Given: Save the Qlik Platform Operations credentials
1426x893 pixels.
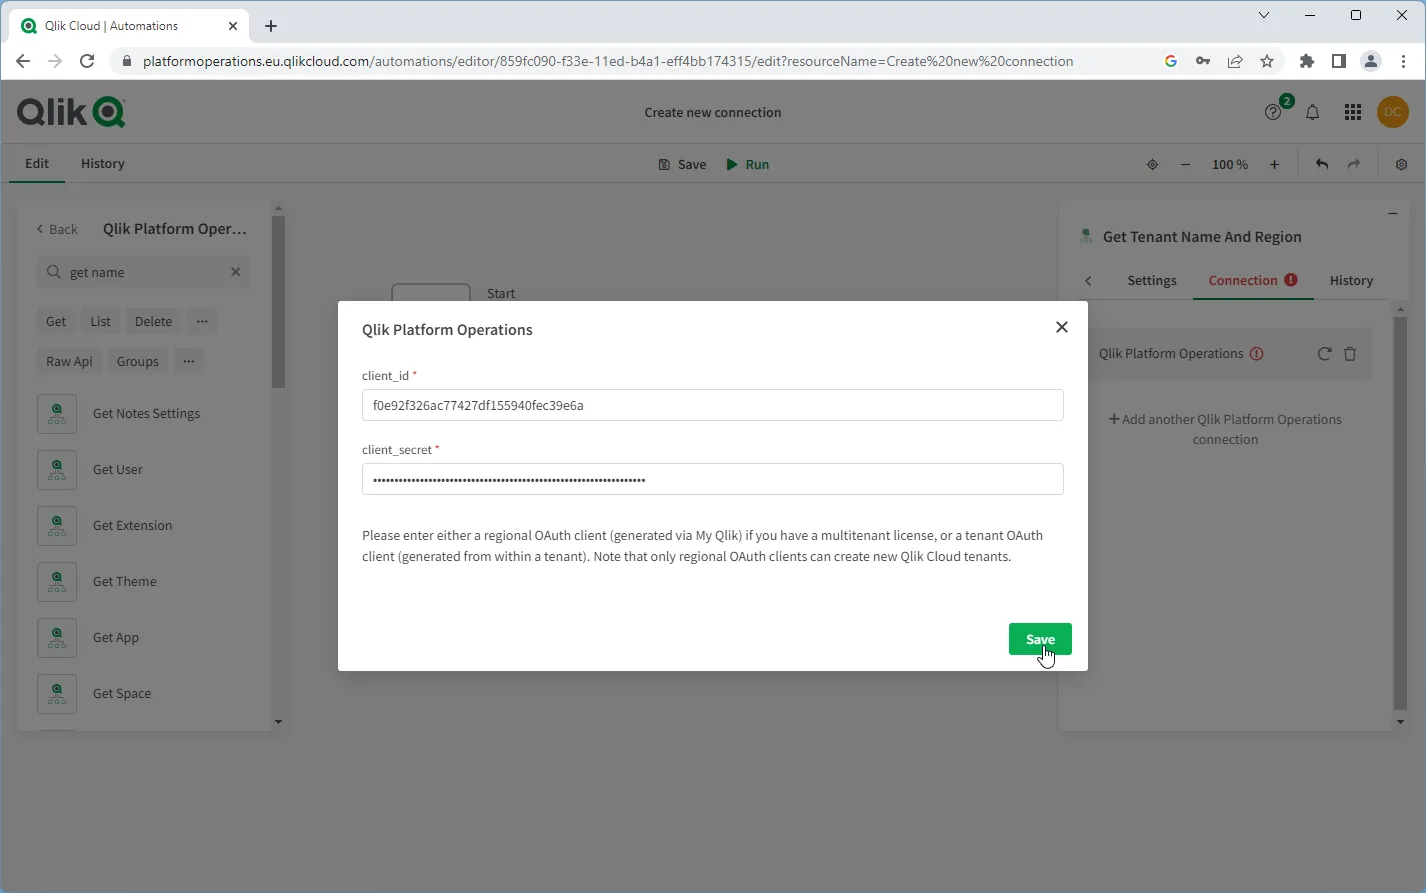Looking at the screenshot, I should (x=1040, y=639).
